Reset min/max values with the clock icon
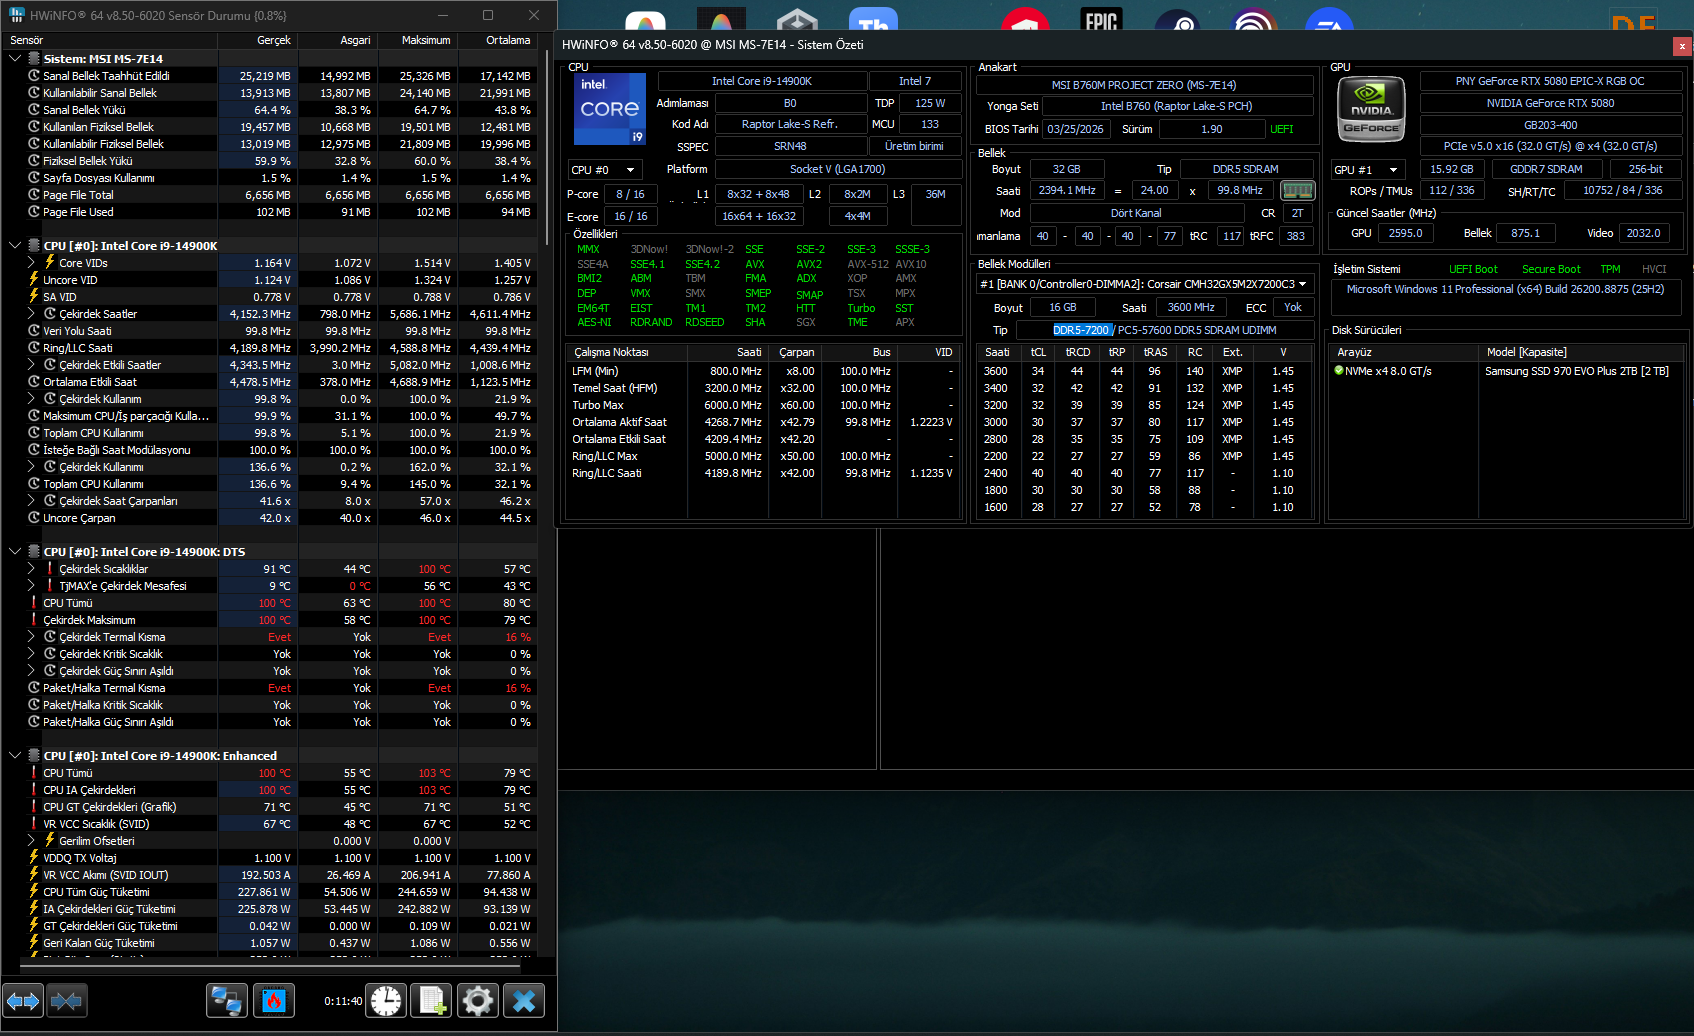Viewport: 1694px width, 1036px height. tap(386, 1000)
